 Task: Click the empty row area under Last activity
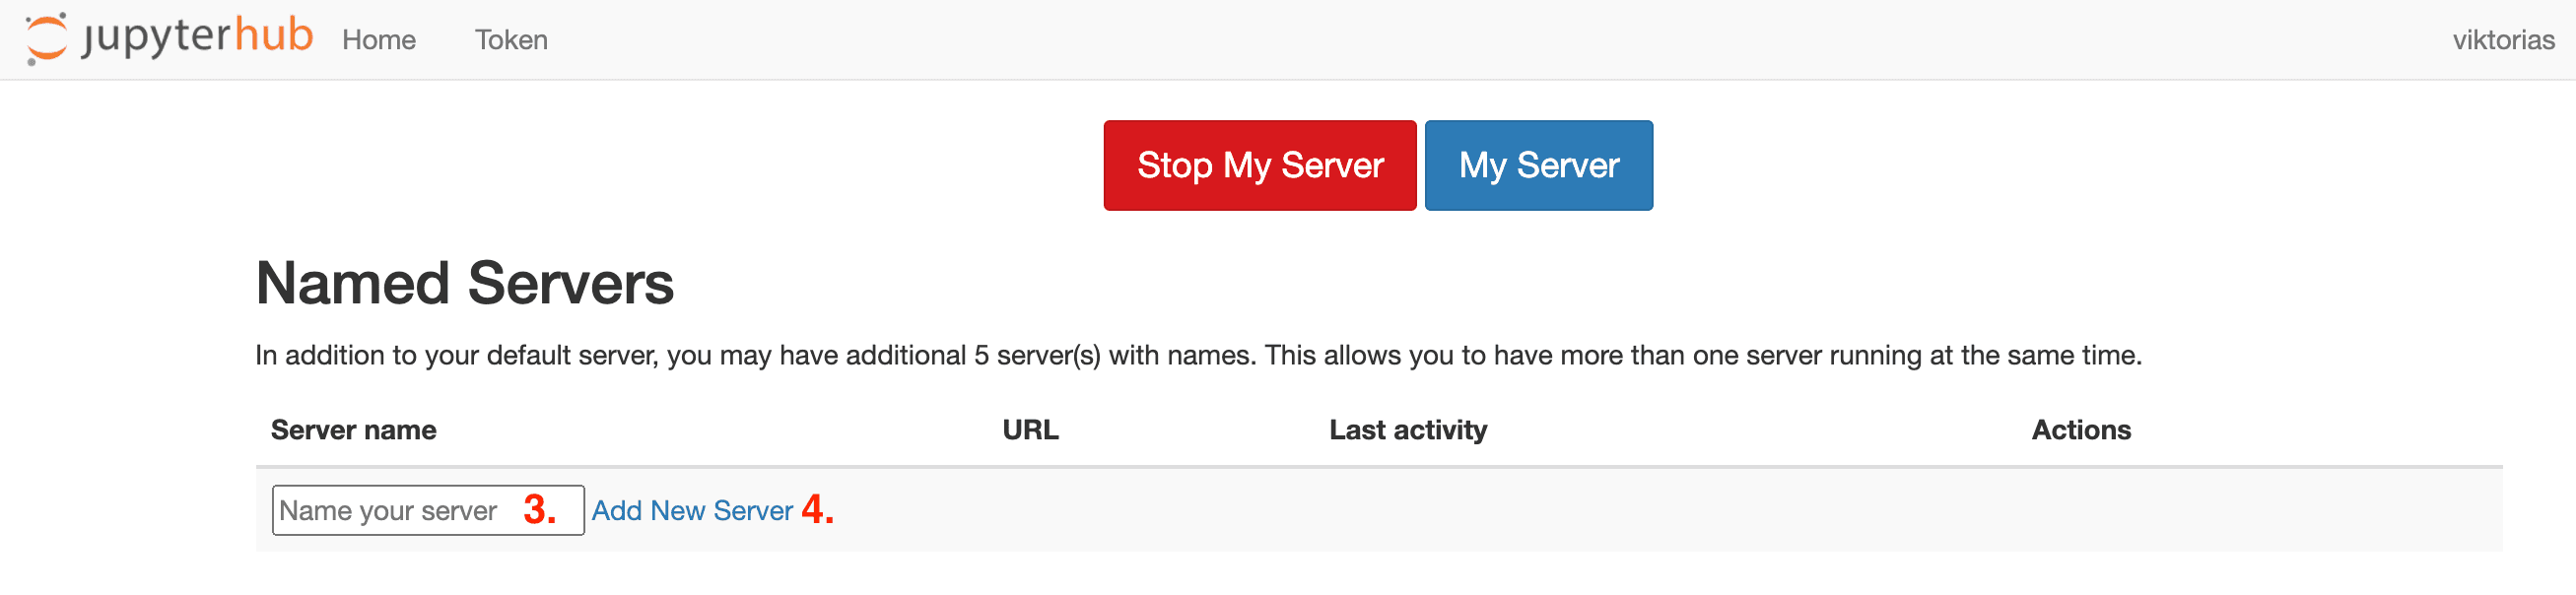[x=1407, y=510]
